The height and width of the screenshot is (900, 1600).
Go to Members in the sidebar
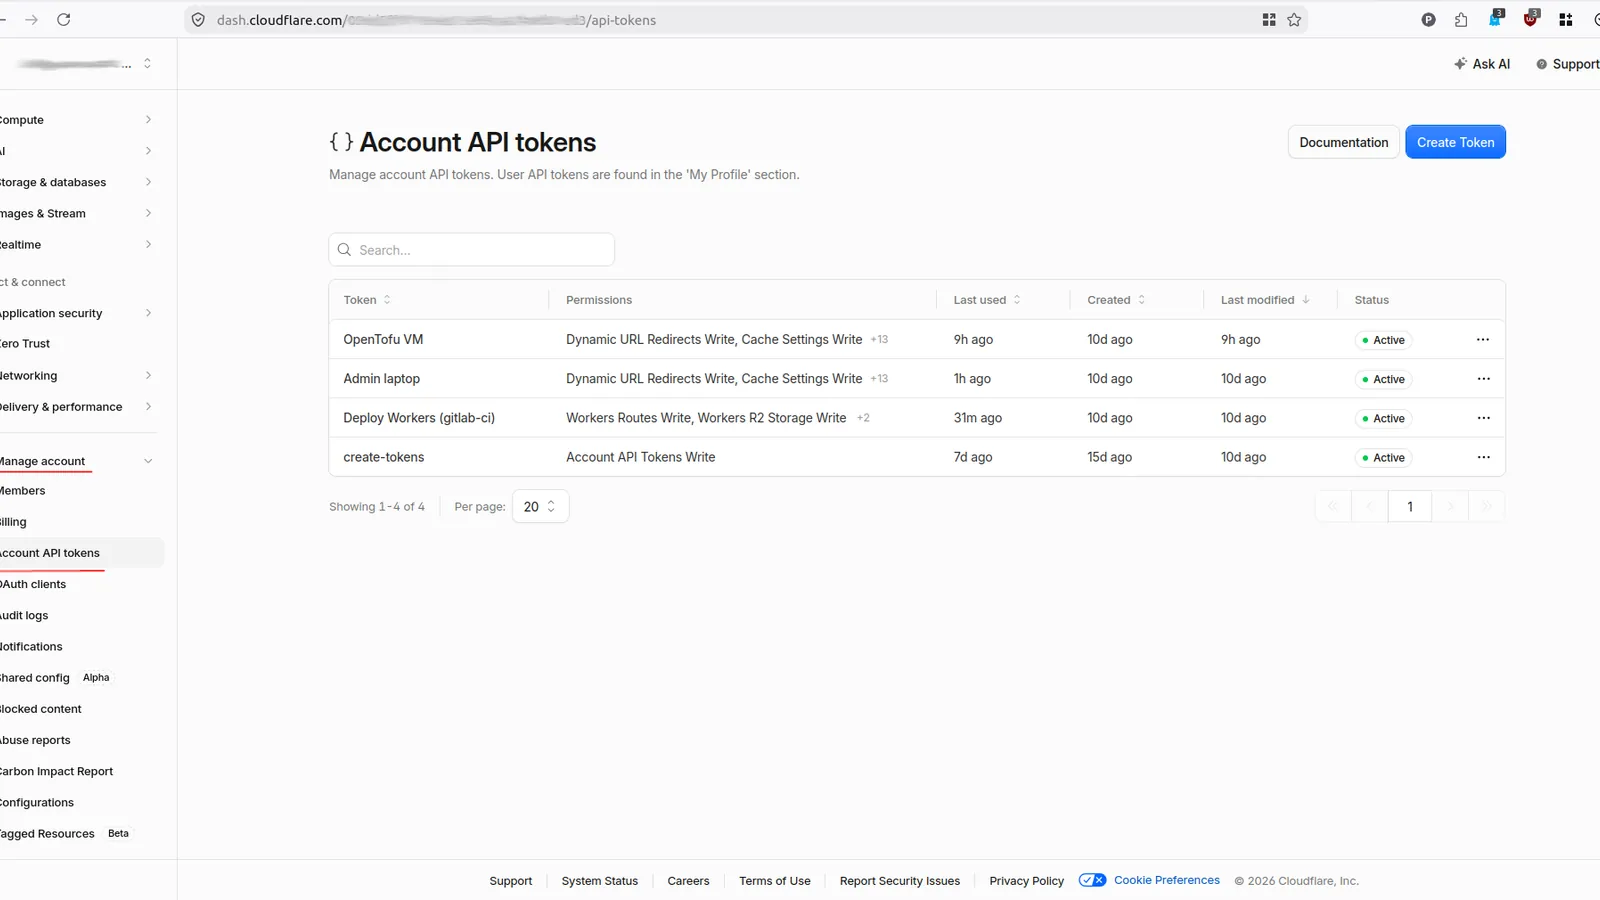point(23,491)
